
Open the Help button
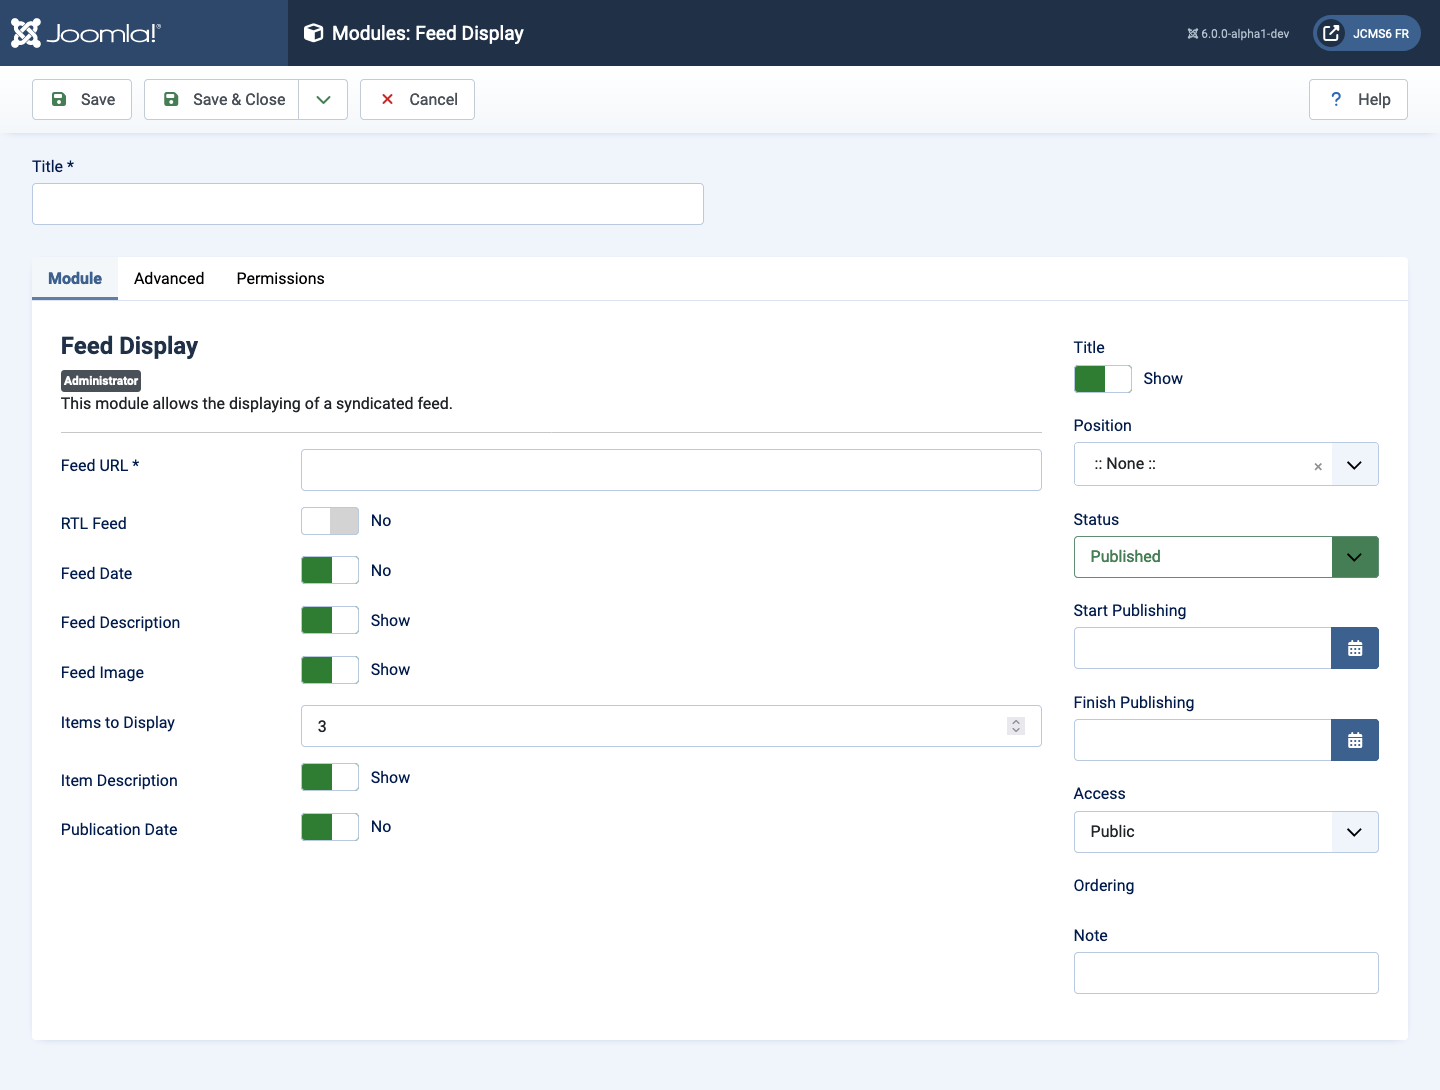[1358, 99]
